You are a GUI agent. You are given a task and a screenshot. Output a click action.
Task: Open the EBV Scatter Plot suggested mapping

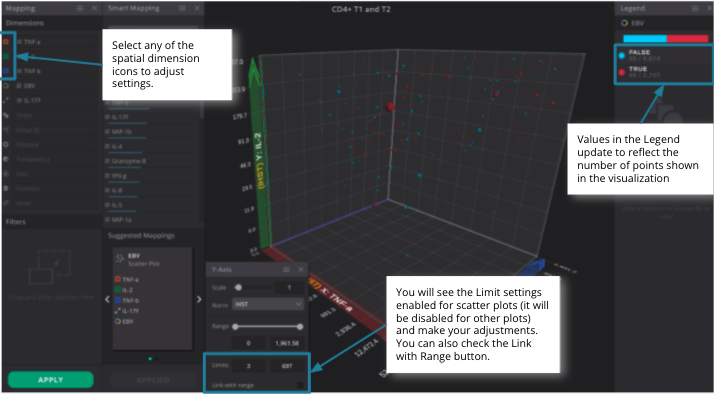coord(153,260)
